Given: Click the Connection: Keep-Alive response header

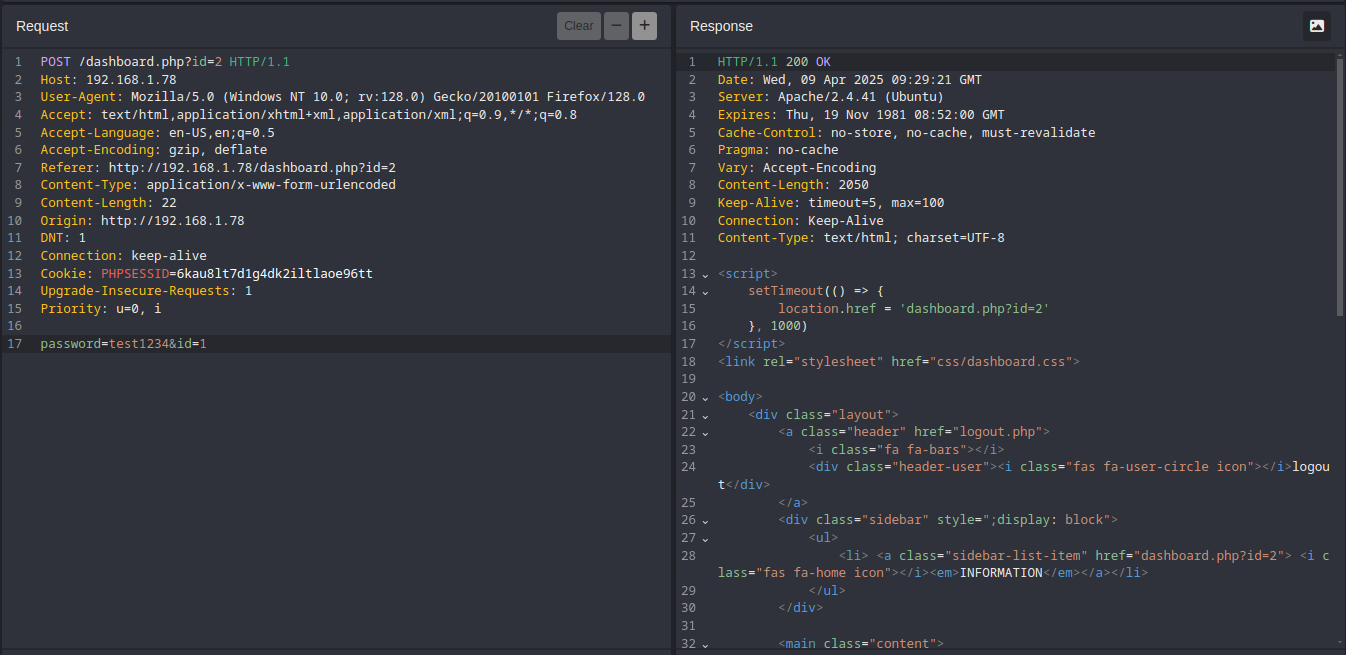Looking at the screenshot, I should pos(801,221).
